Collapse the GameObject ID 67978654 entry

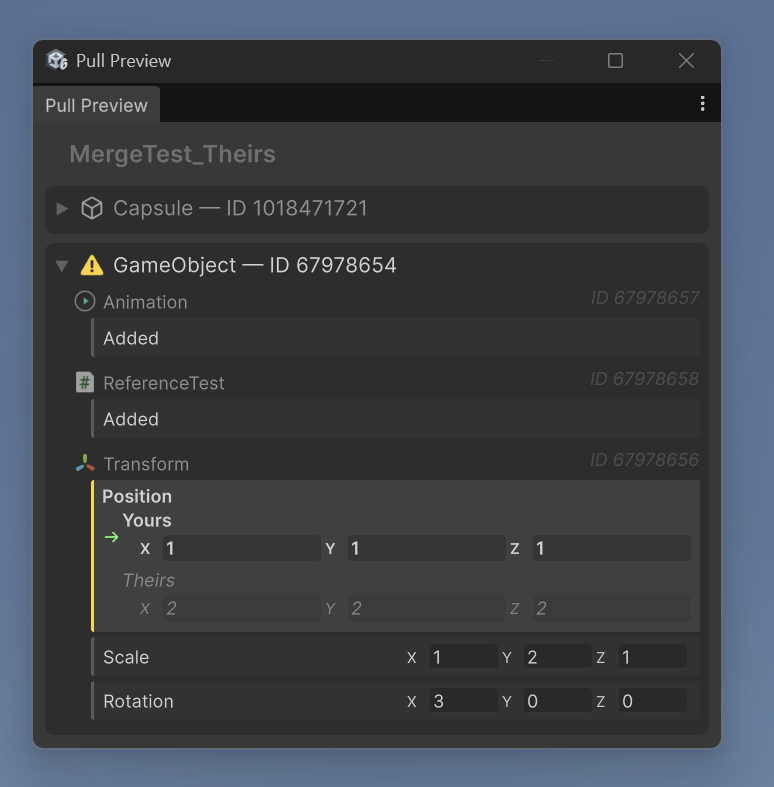tap(62, 266)
